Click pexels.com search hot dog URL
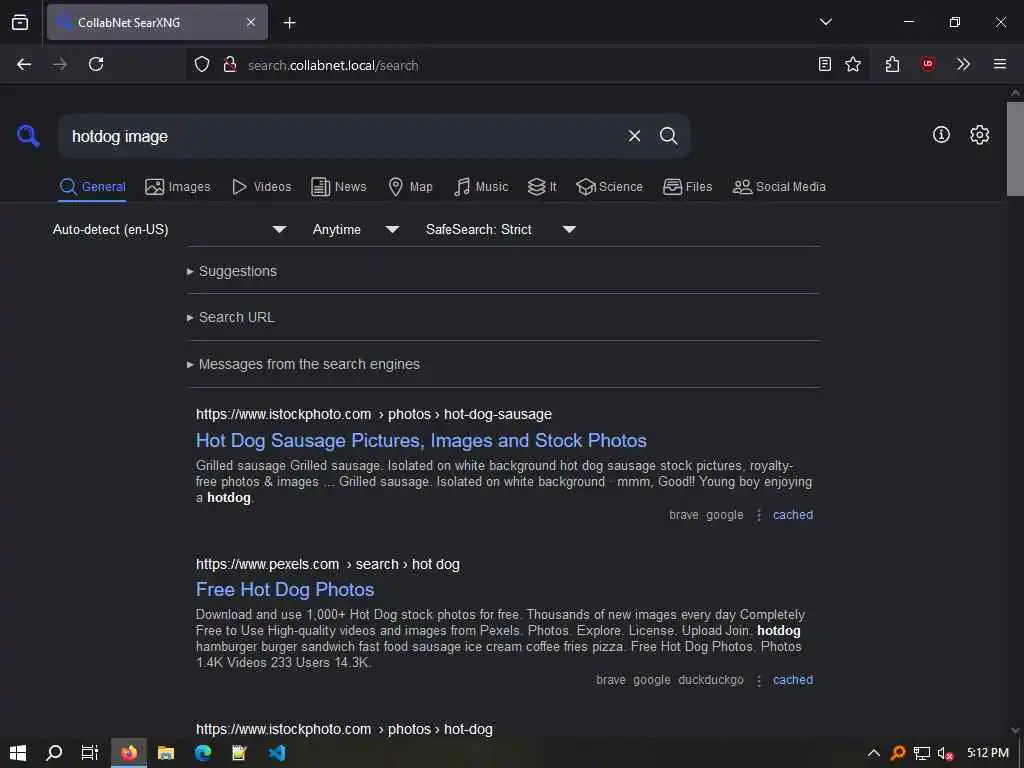The height and width of the screenshot is (768, 1024). point(328,564)
